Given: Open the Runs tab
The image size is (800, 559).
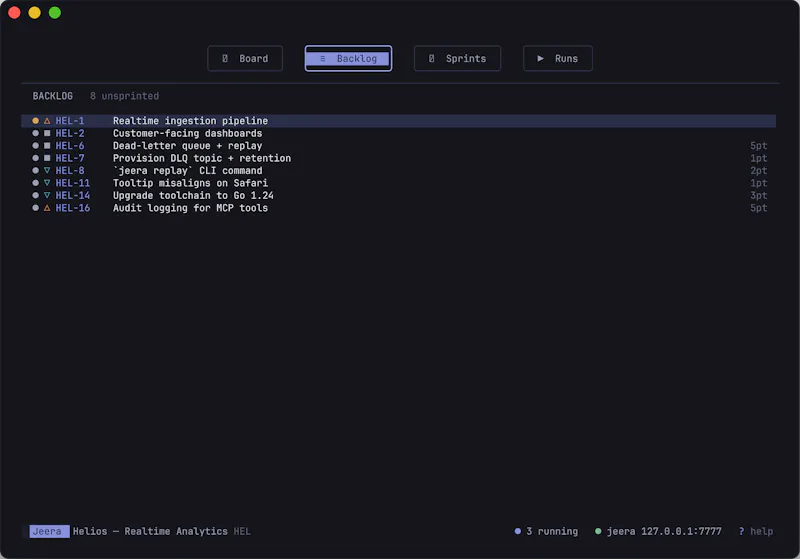Looking at the screenshot, I should pyautogui.click(x=558, y=59).
